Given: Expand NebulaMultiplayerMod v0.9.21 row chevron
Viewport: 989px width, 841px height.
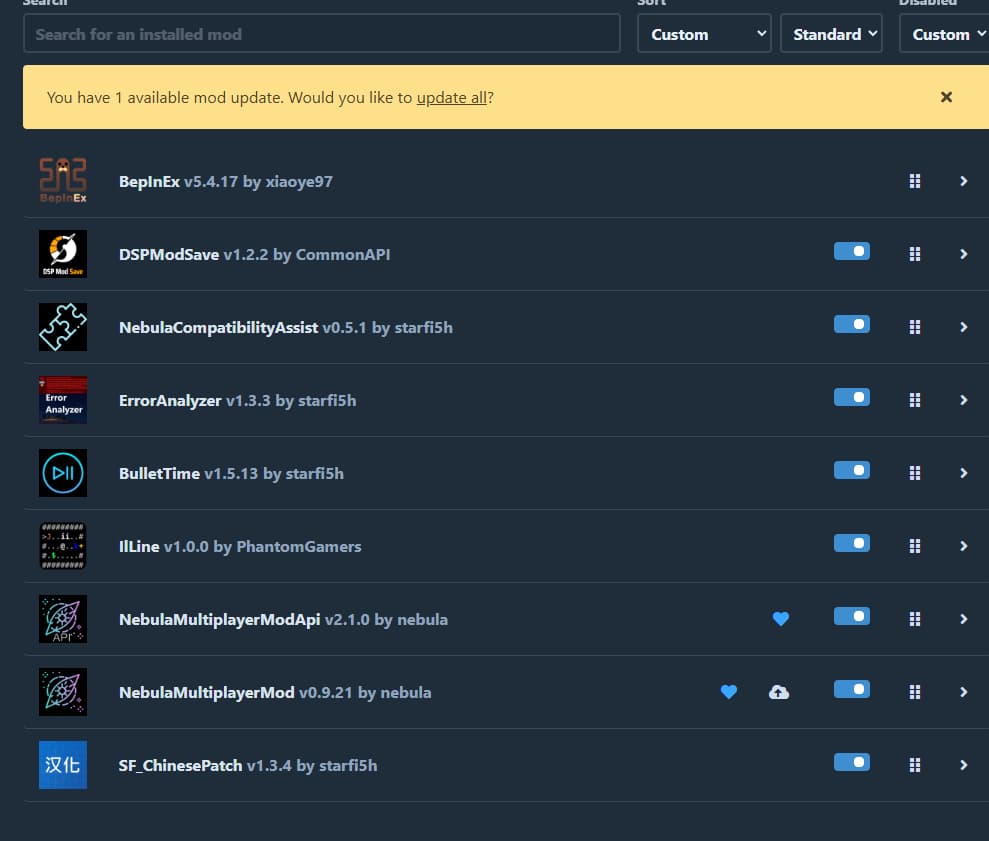Looking at the screenshot, I should pyautogui.click(x=964, y=692).
